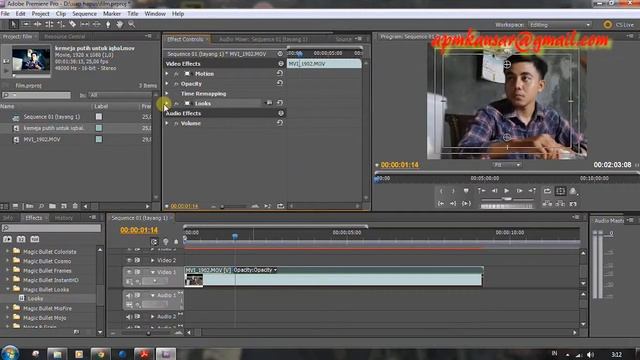640x360 pixels.
Task: Step forward one frame in Program monitor
Action: (x=519, y=191)
